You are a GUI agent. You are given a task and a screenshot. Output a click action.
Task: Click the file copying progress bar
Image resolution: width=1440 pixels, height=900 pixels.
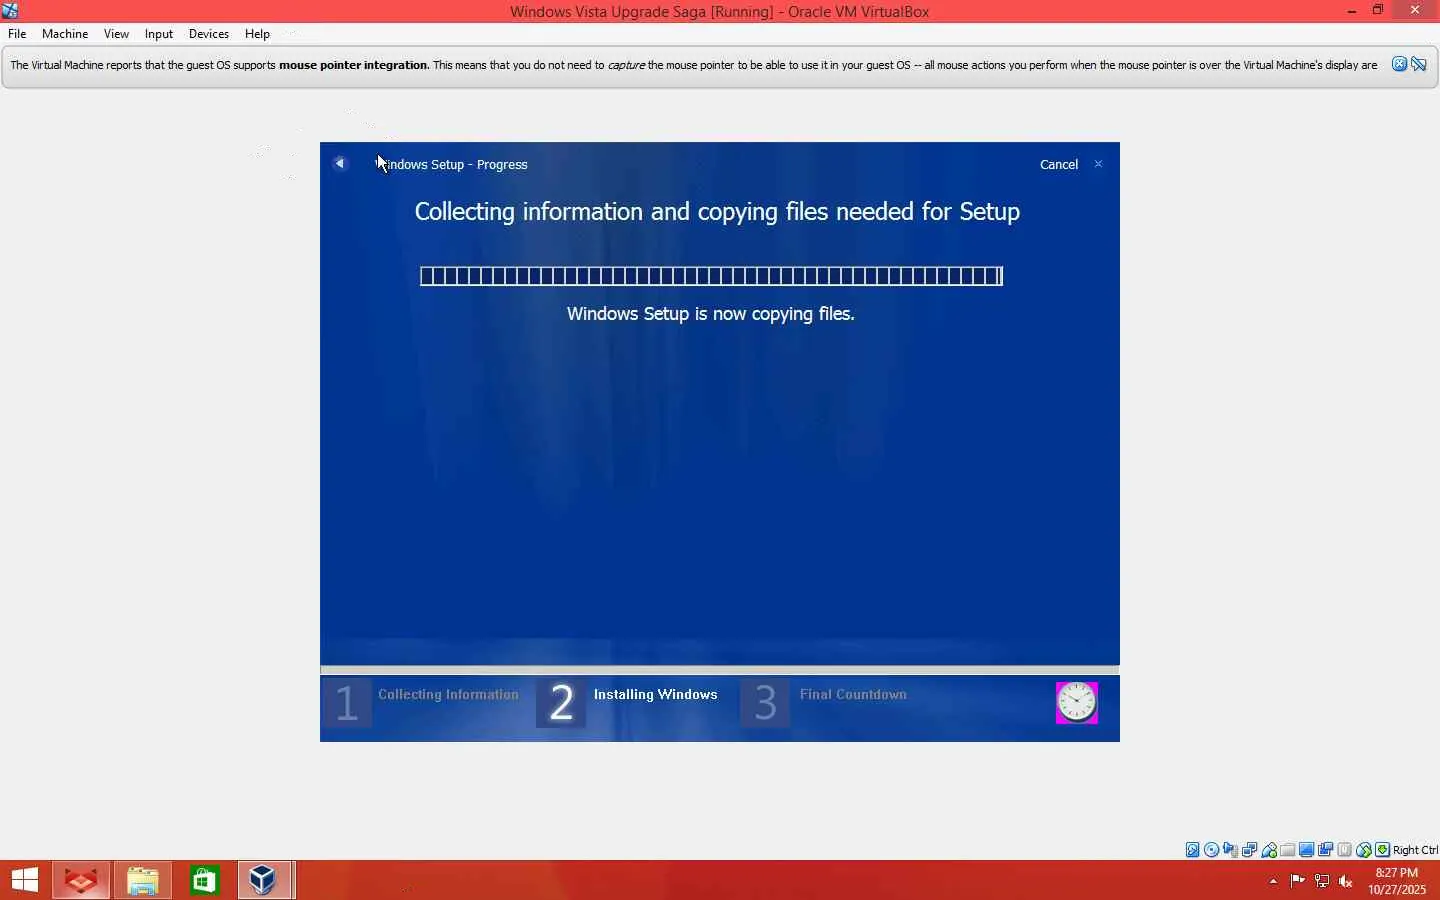pos(711,276)
